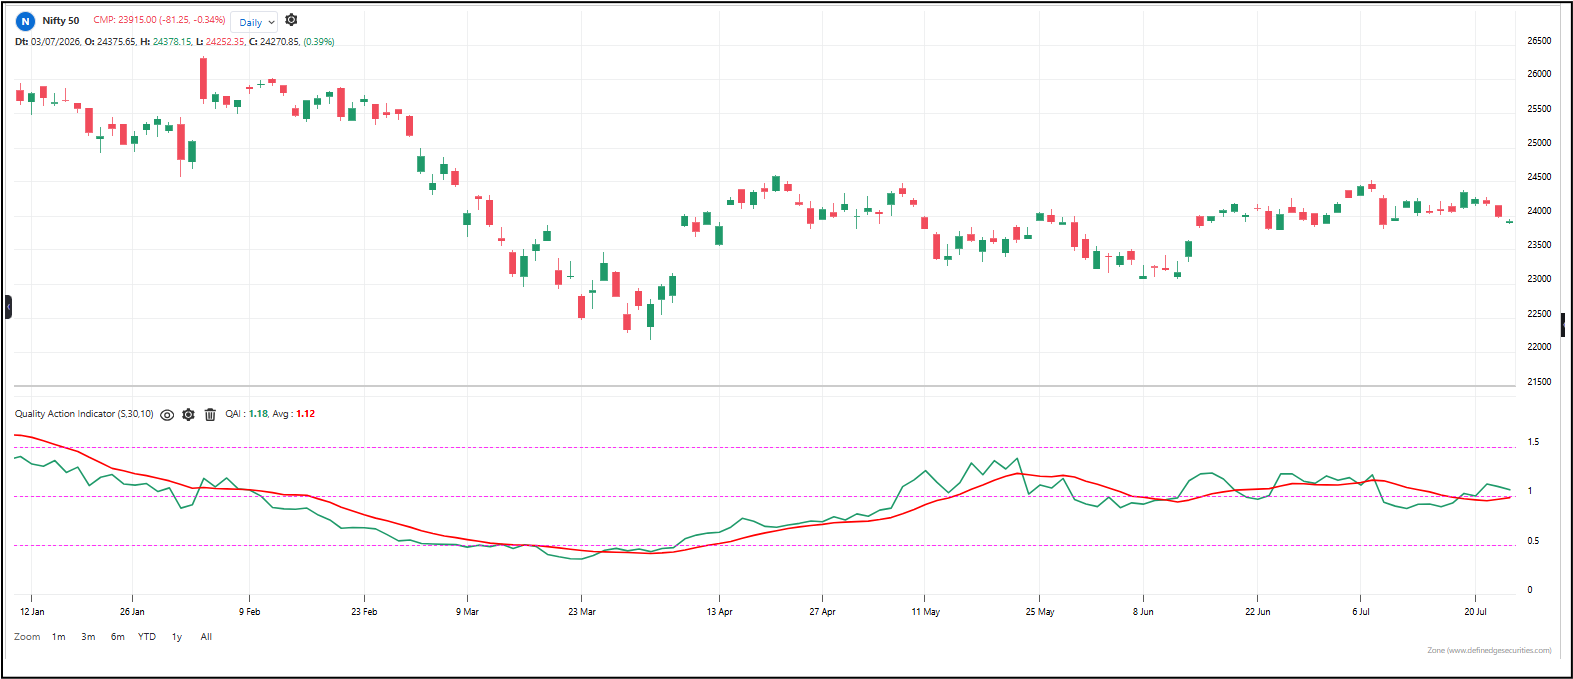Click the 26000 price axis label
The height and width of the screenshot is (679, 1573).
(x=1539, y=74)
